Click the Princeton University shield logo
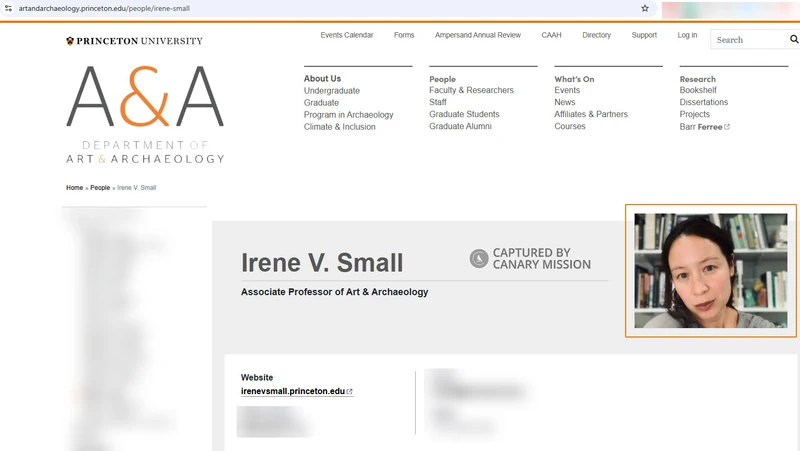The image size is (800, 451). click(x=70, y=41)
